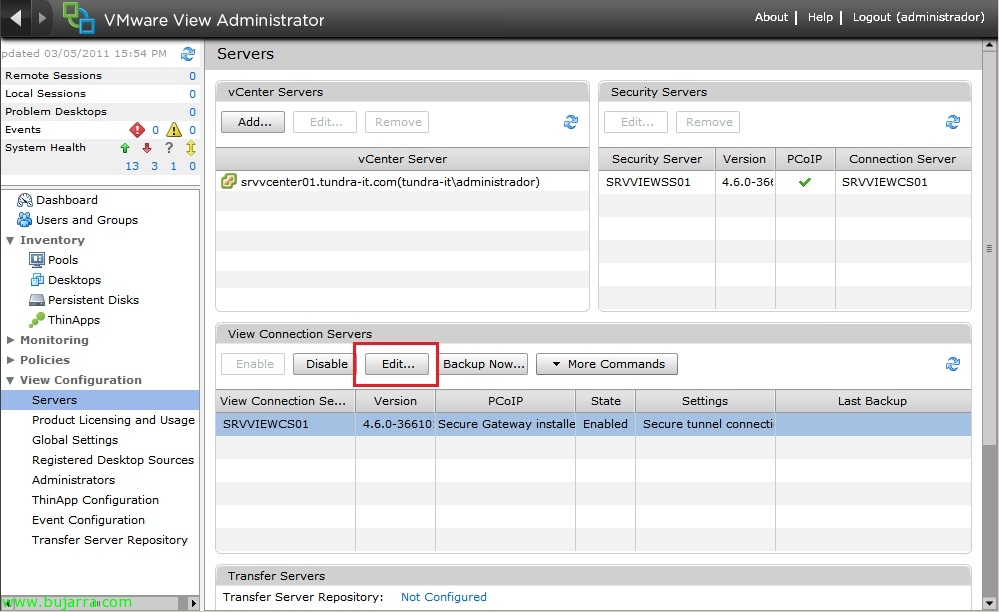Click Logout in the top bar
Viewport: 999px width, 612px height.
point(918,17)
